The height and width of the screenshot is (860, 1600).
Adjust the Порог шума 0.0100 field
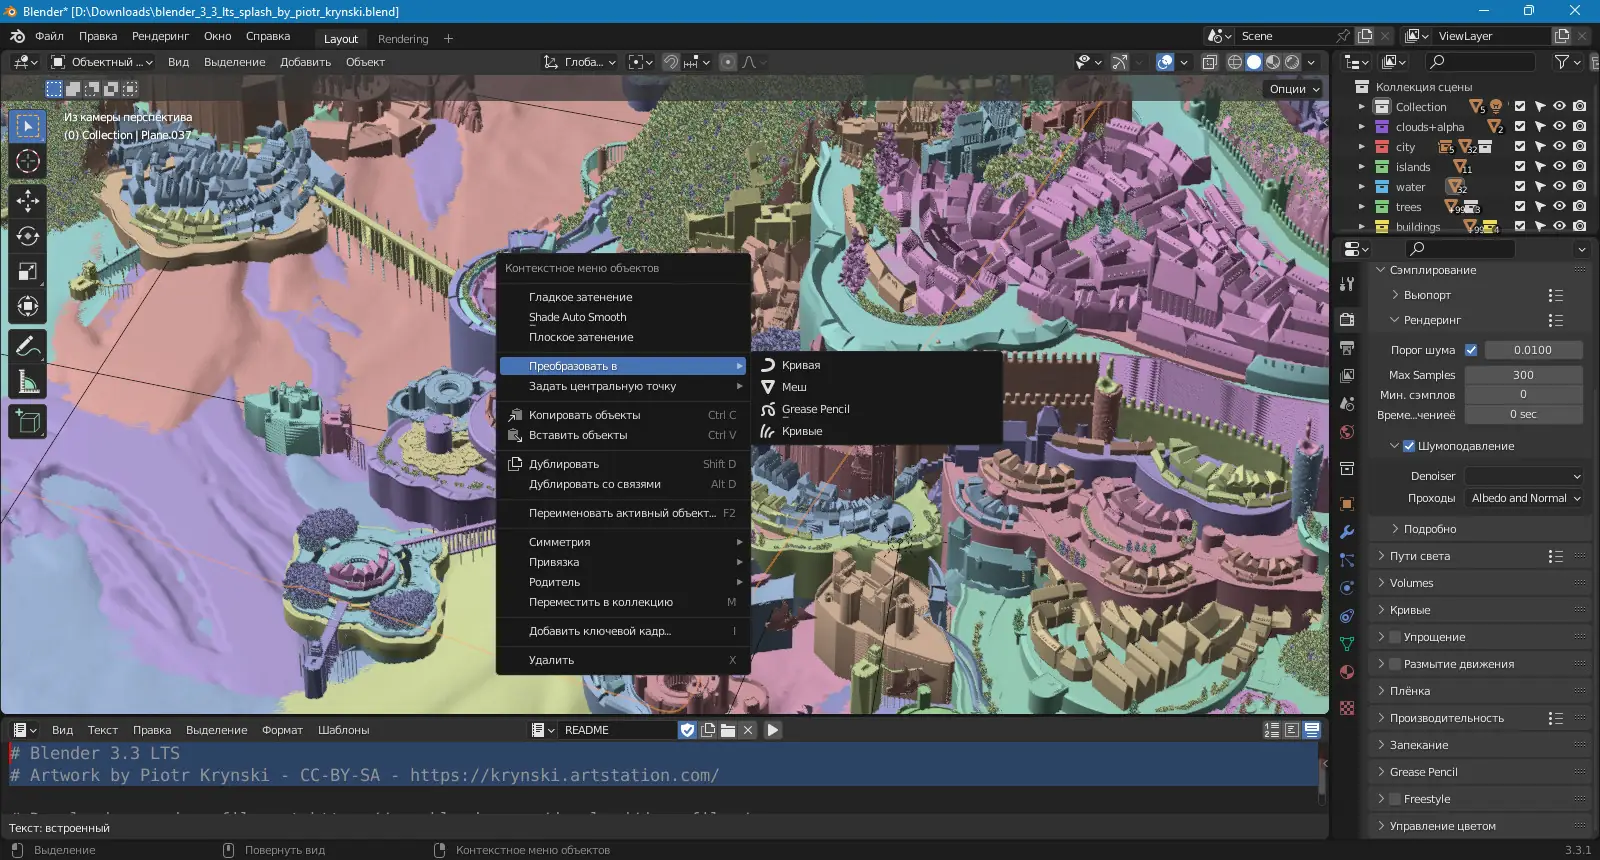1533,350
